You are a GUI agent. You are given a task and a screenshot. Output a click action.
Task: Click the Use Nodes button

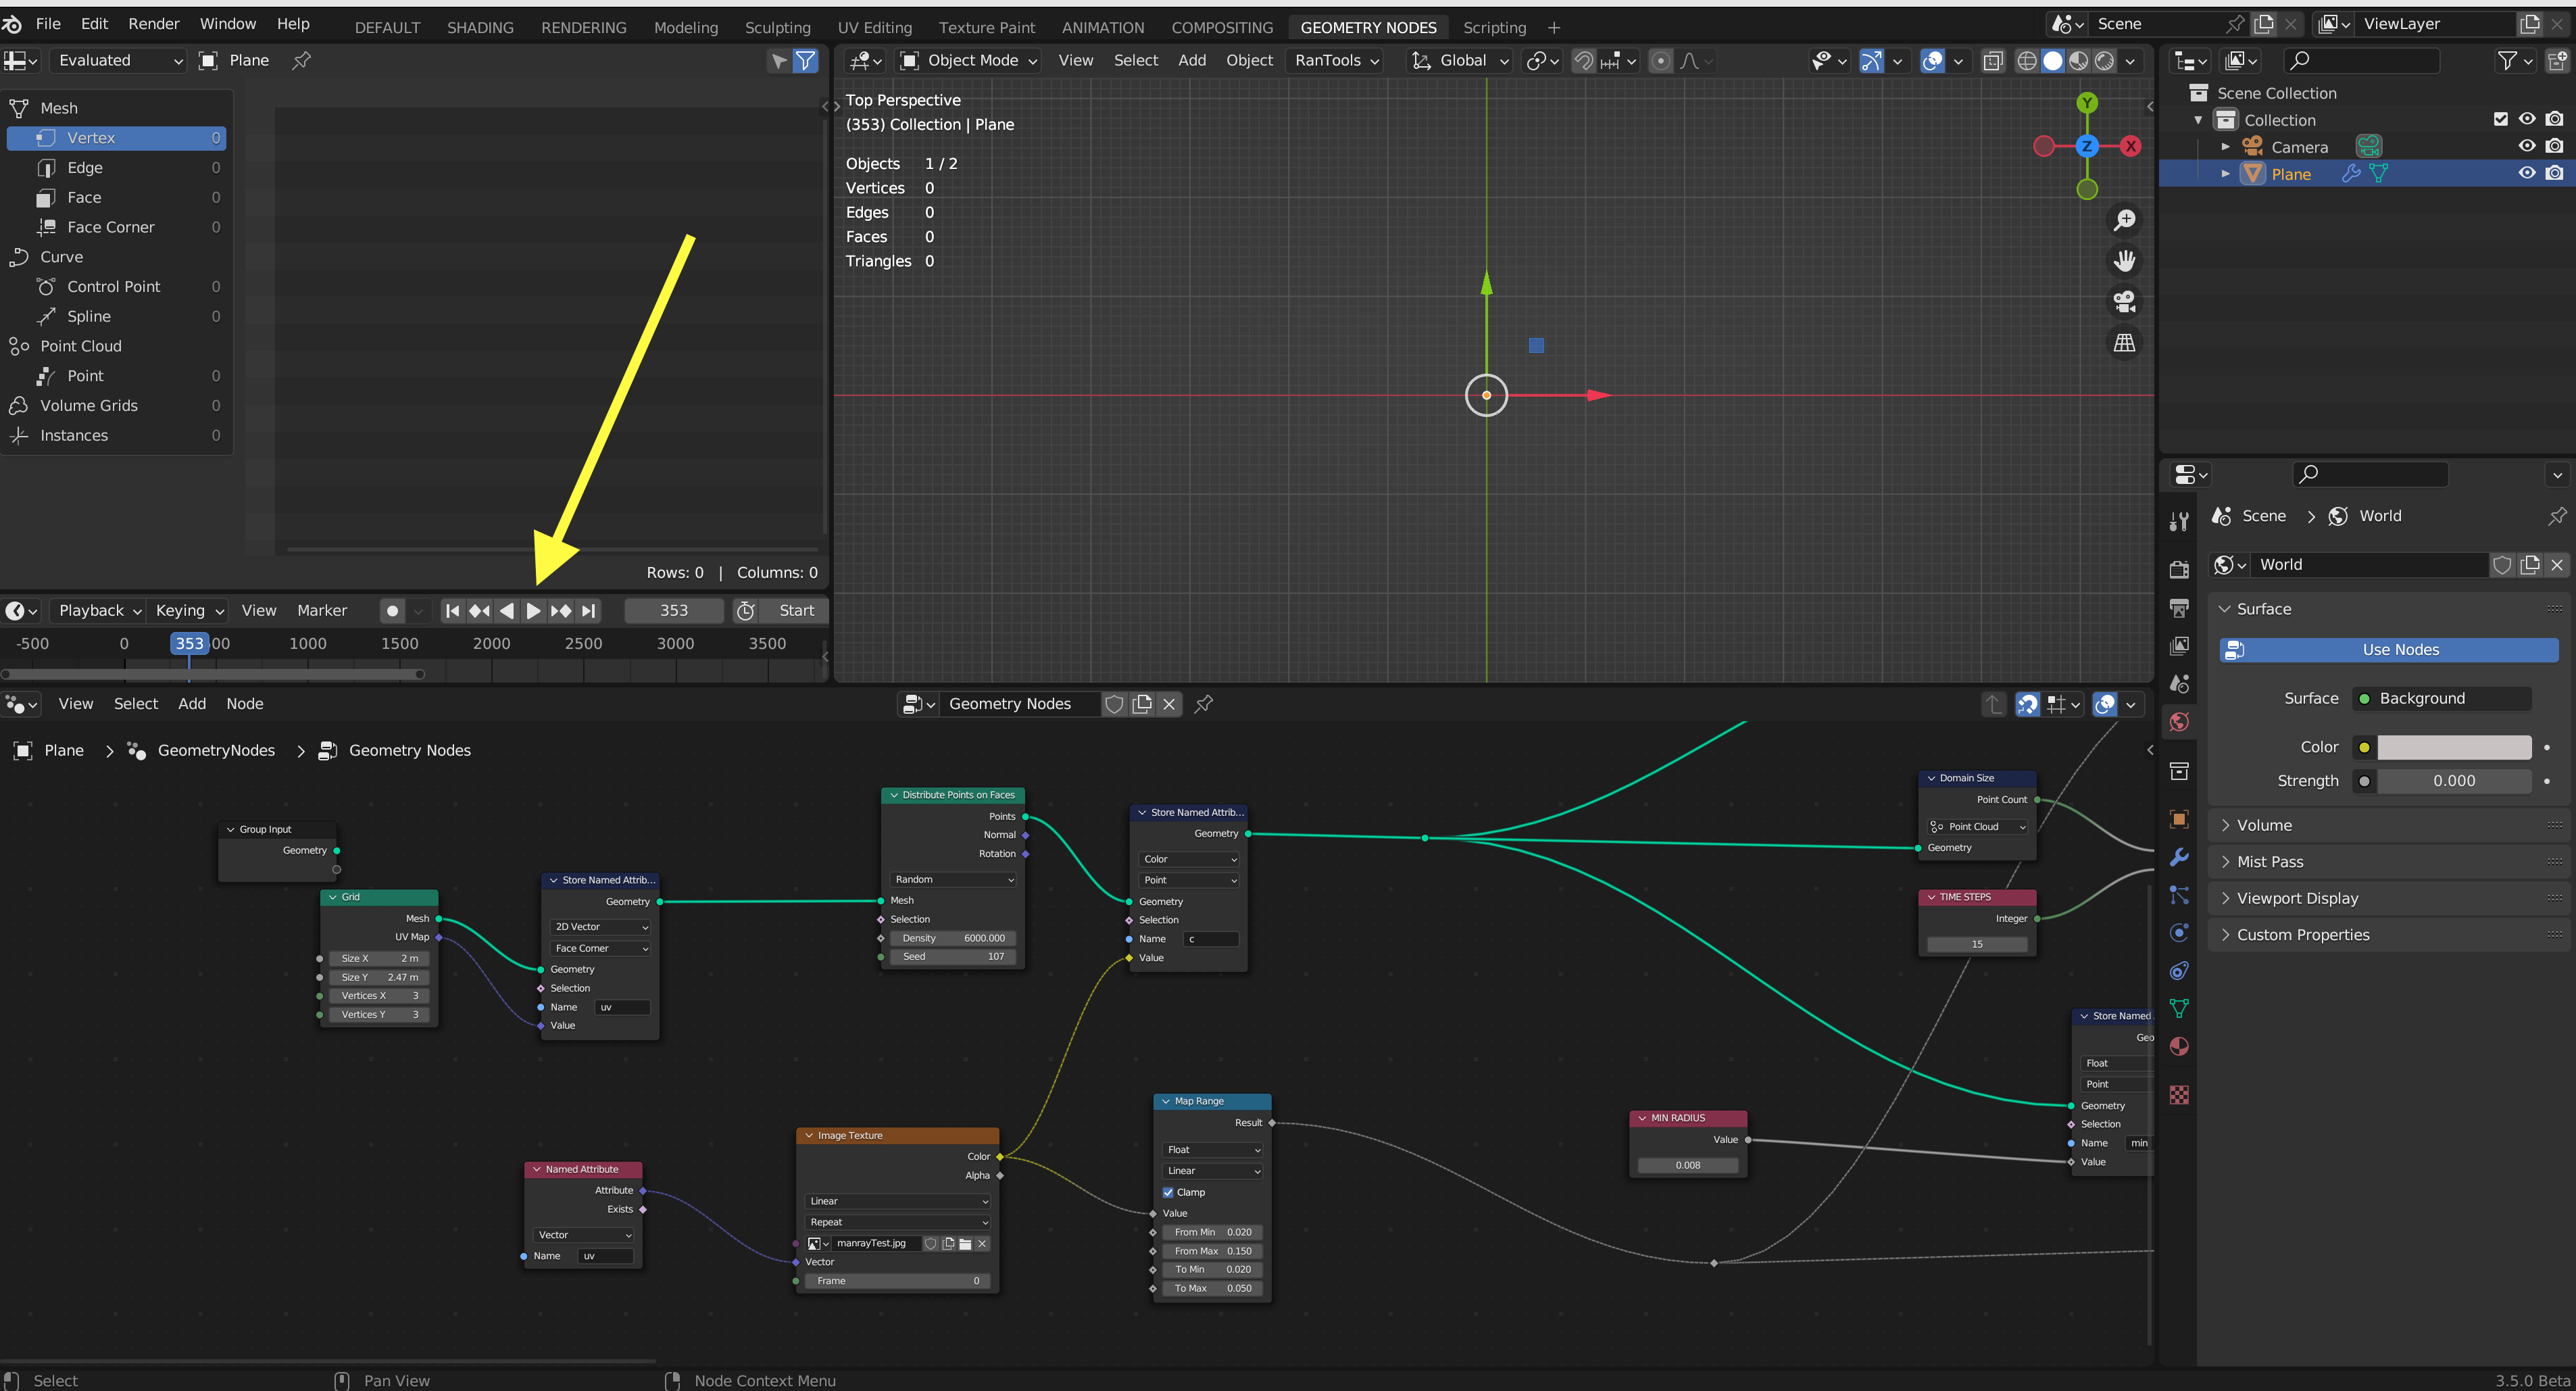pyautogui.click(x=2388, y=650)
